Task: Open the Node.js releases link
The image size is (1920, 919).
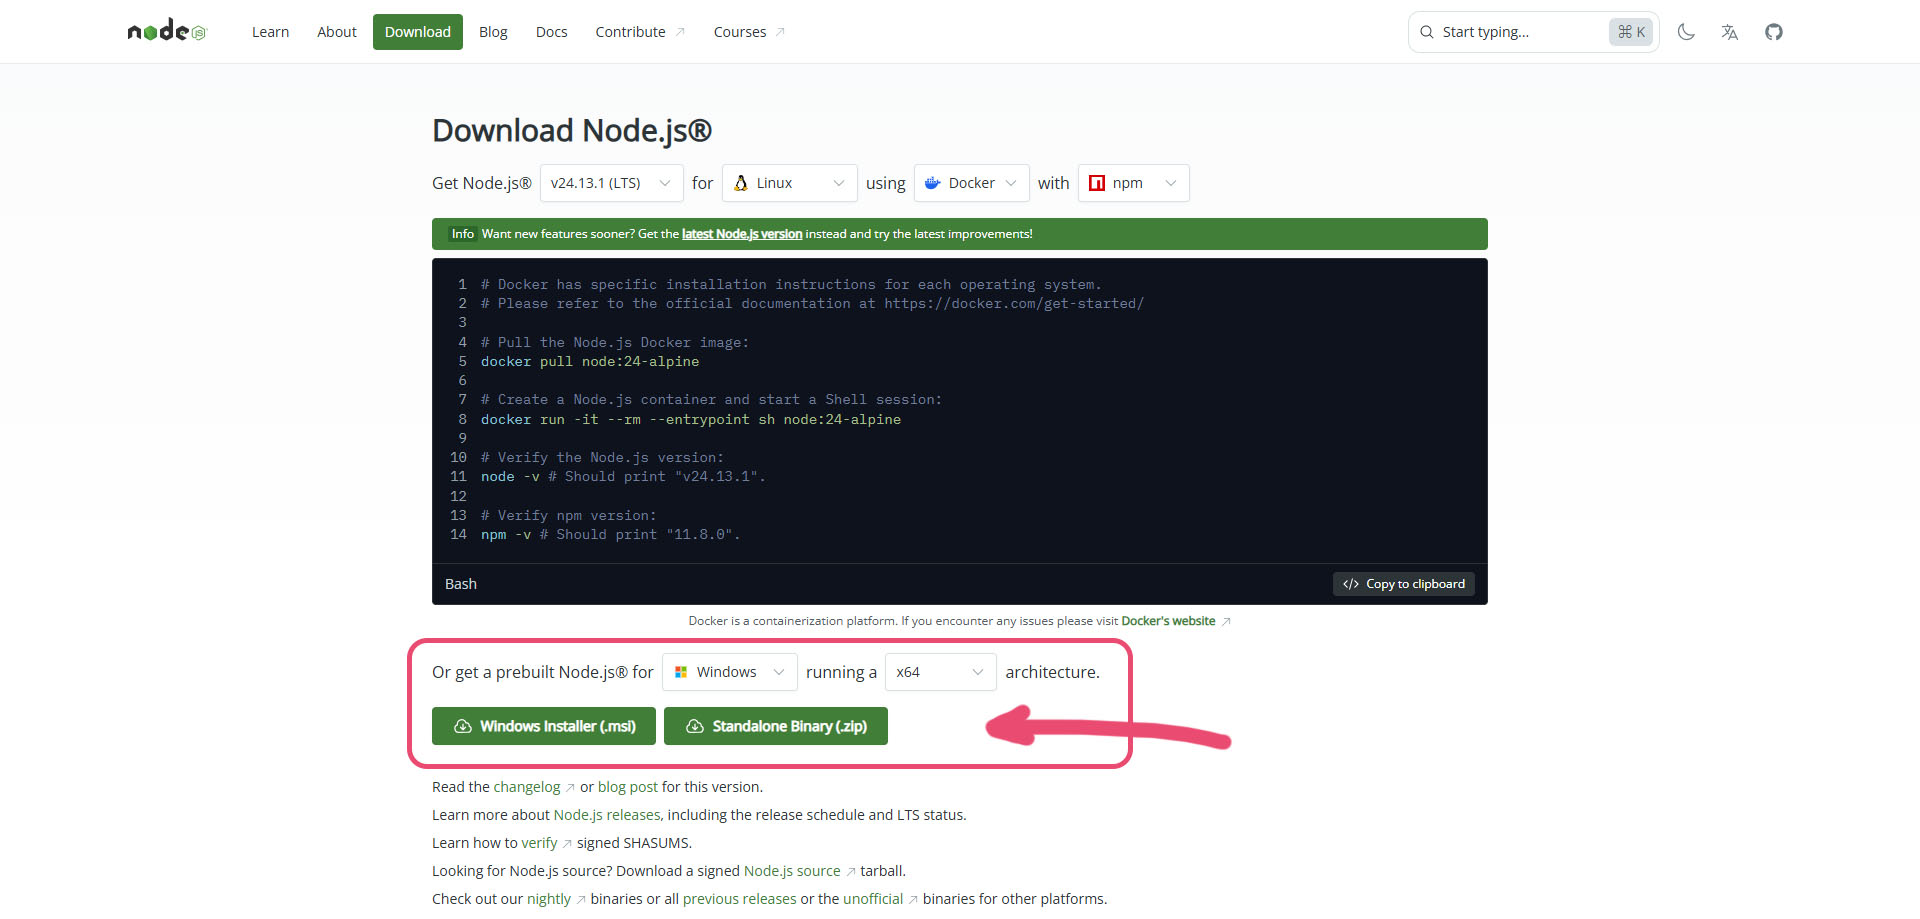Action: (607, 815)
